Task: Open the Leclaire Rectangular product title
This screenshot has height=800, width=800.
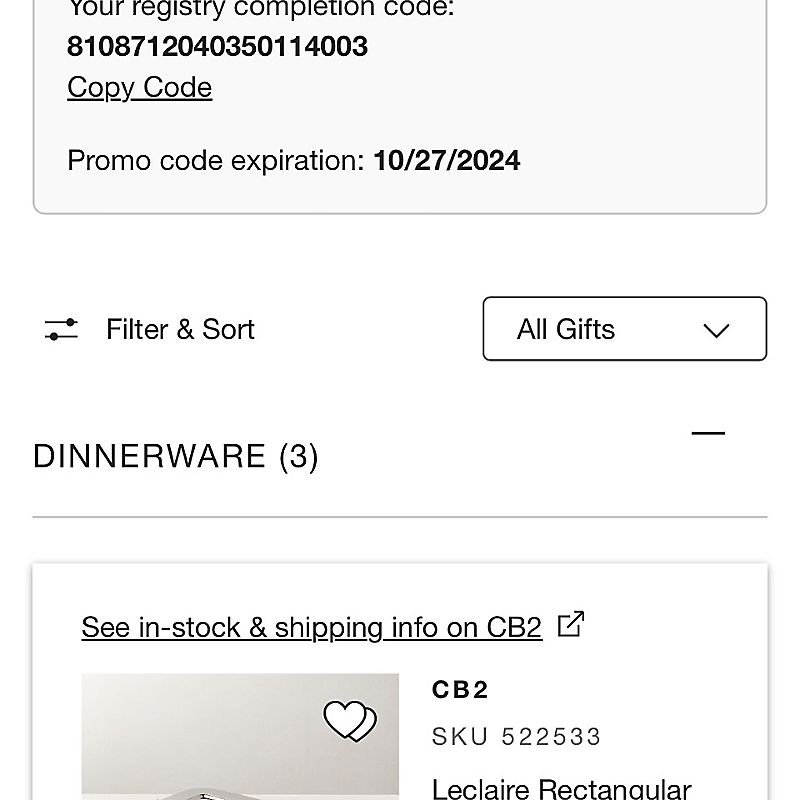Action: (561, 788)
